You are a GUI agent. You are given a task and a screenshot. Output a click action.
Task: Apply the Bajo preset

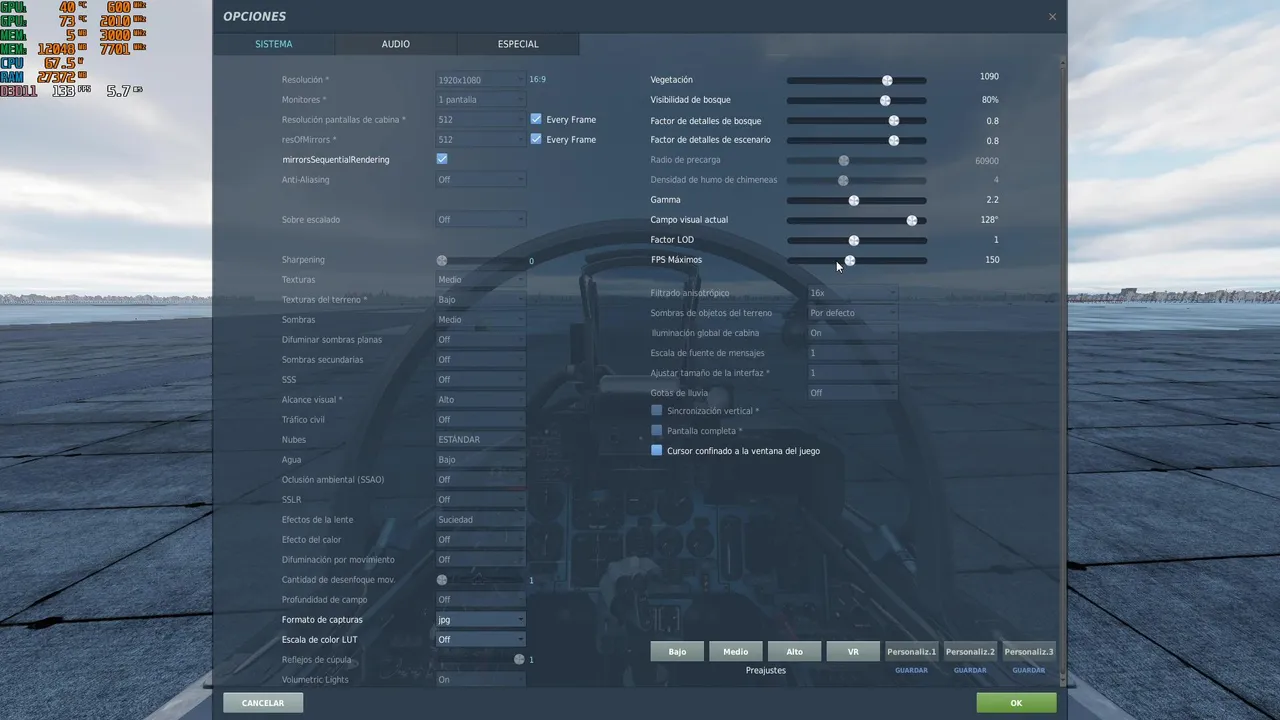pos(677,652)
